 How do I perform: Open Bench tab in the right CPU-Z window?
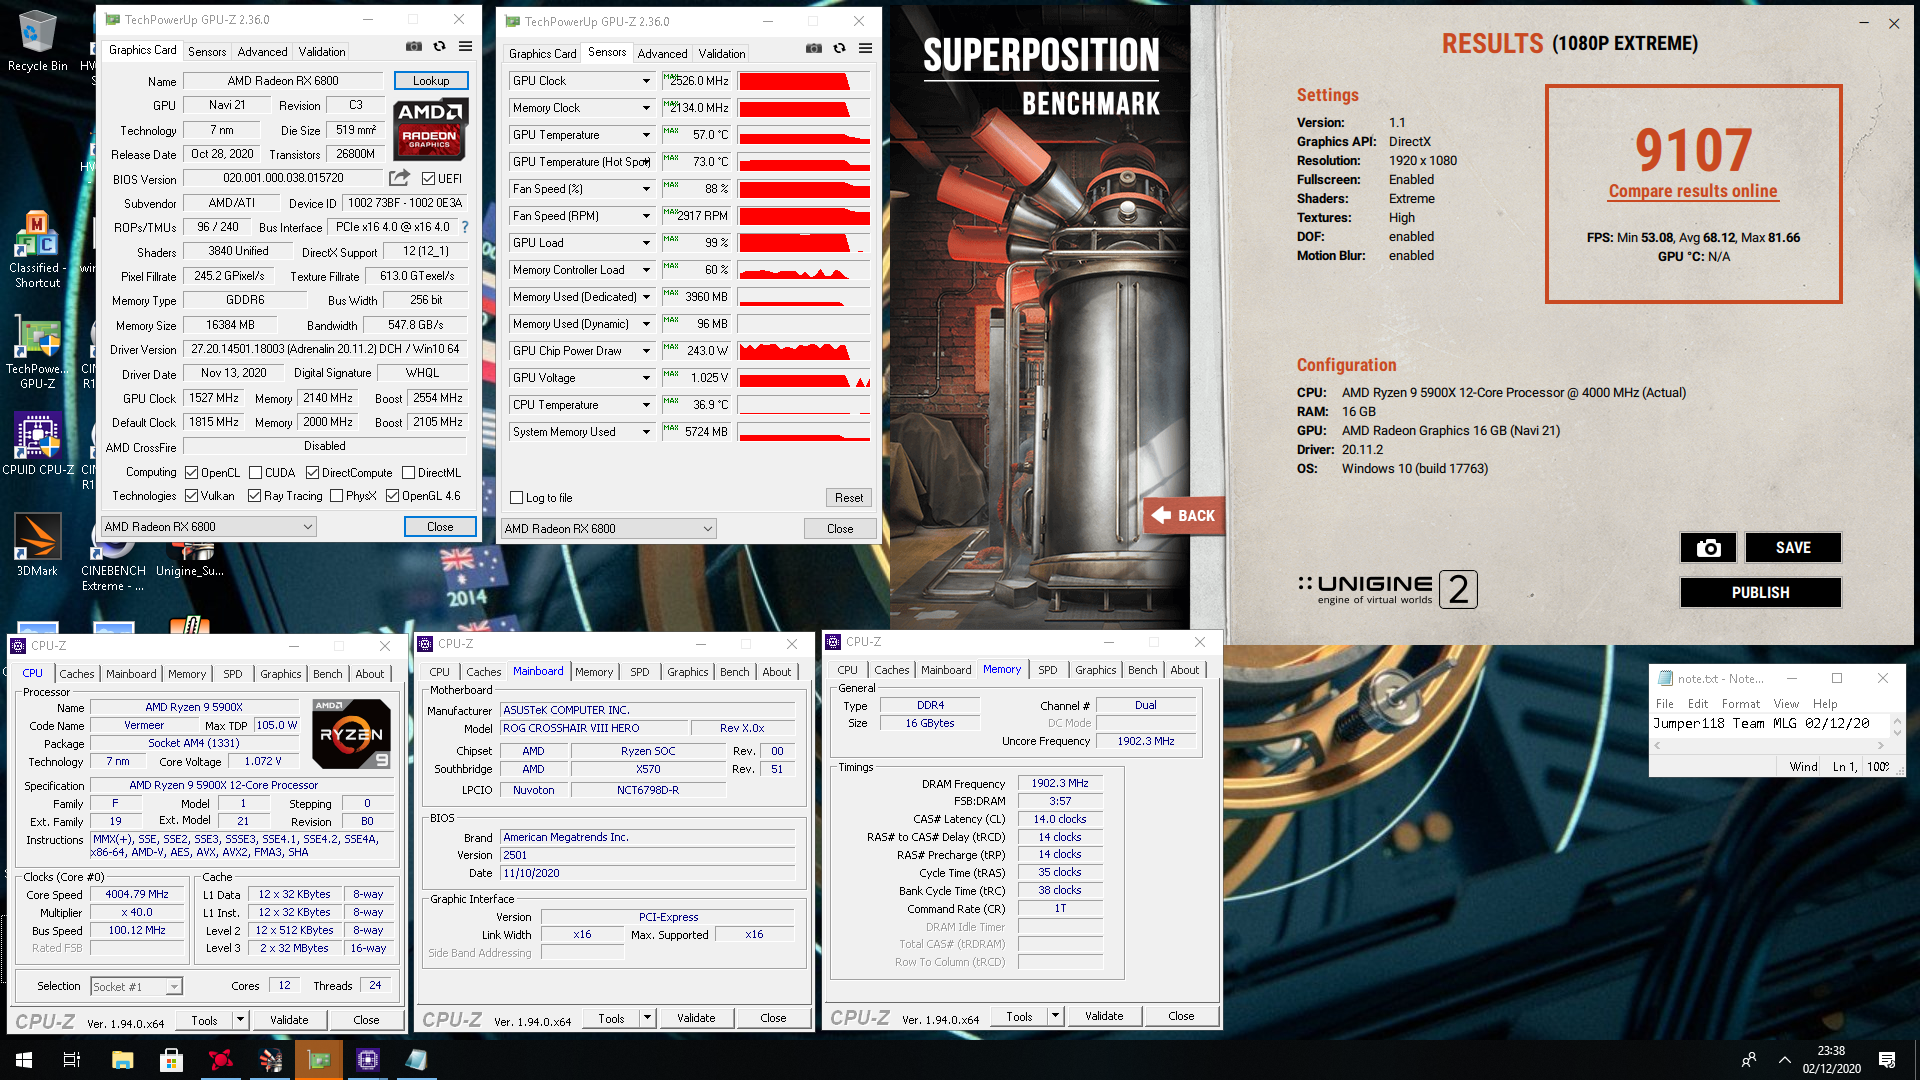point(1143,670)
